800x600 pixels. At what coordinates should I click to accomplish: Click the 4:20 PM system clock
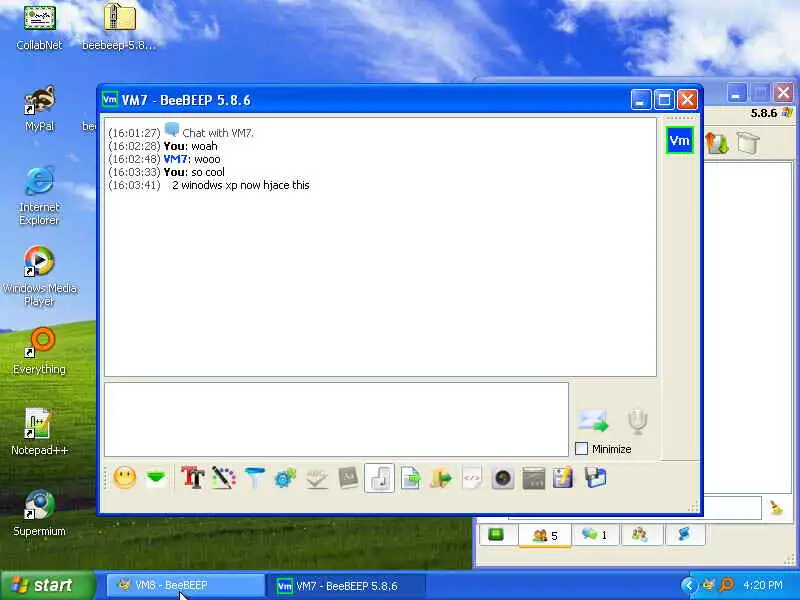pos(763,585)
